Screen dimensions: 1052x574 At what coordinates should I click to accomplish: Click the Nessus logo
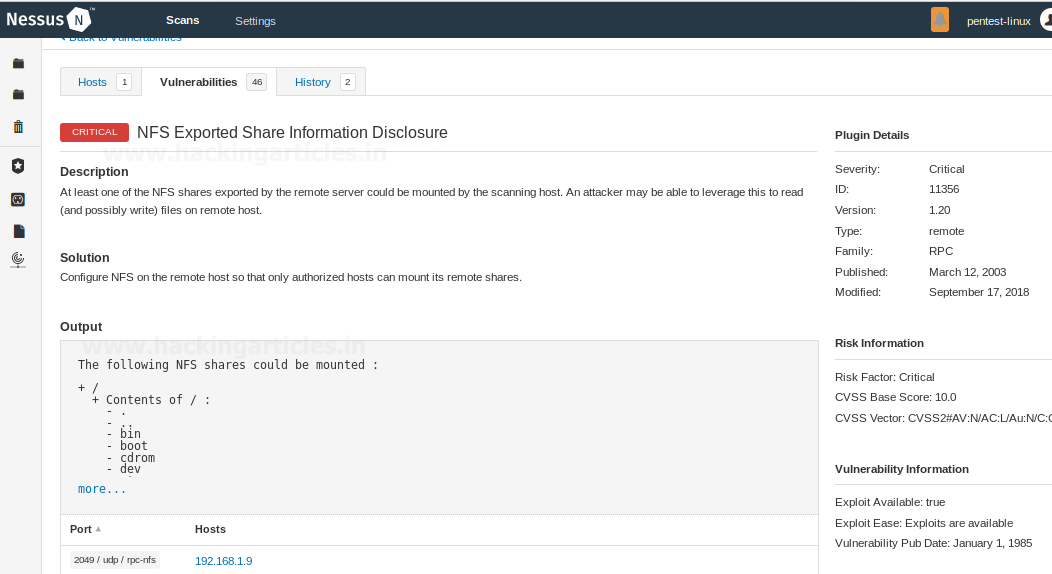coord(49,19)
